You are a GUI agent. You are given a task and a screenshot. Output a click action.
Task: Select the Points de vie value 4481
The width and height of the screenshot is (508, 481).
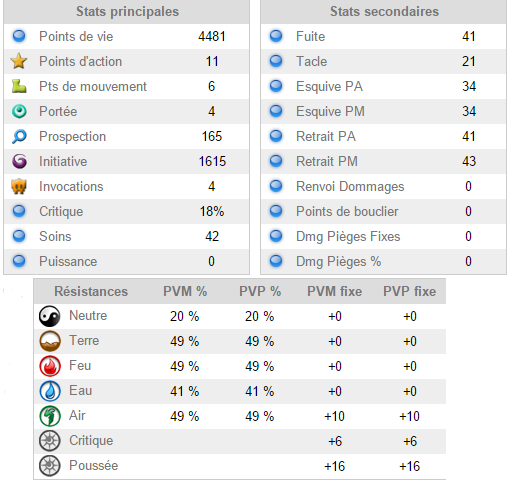[212, 36]
